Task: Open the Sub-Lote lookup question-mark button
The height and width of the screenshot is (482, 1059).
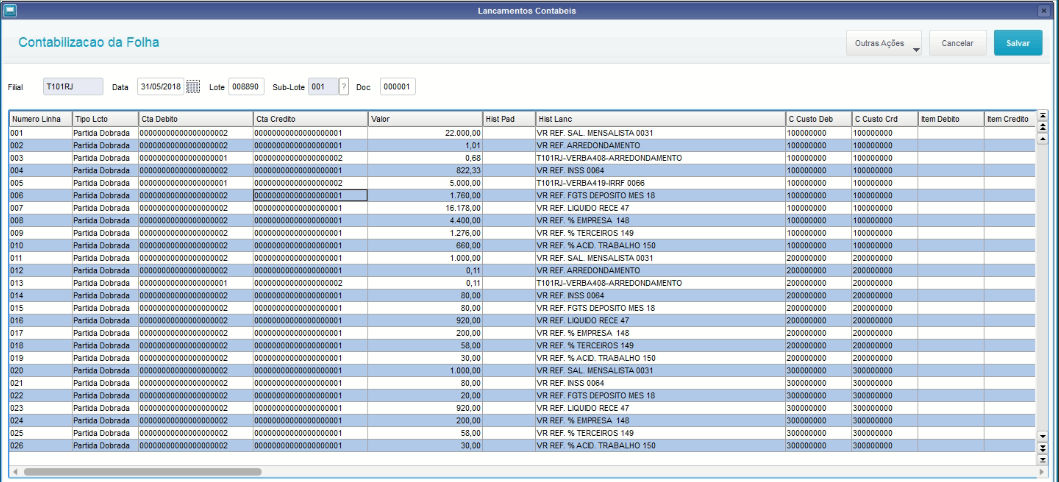Action: tap(344, 86)
